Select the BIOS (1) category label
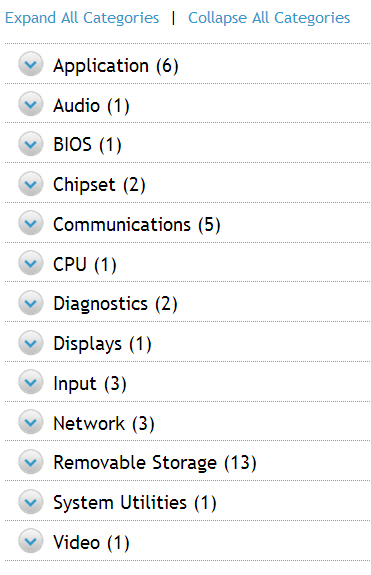The width and height of the screenshot is (371, 575). pos(87,145)
